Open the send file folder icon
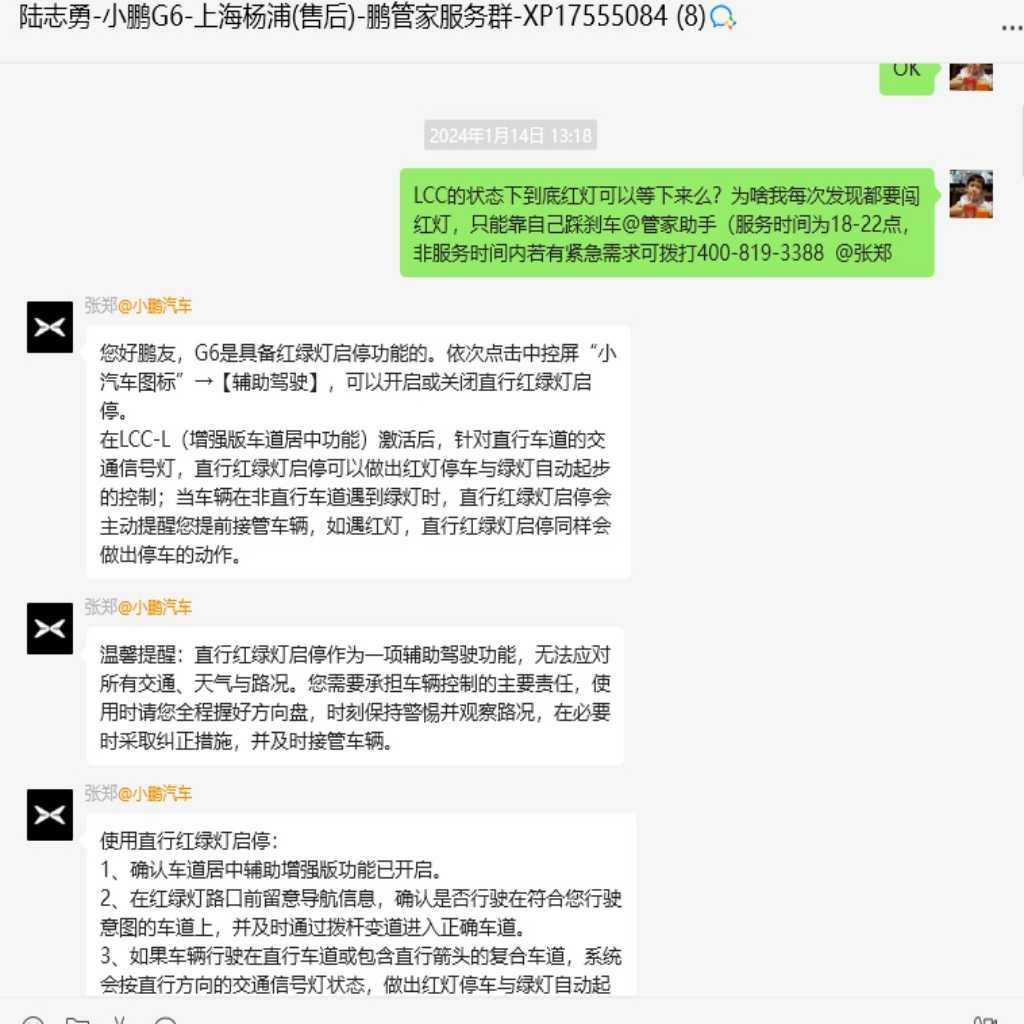This screenshot has height=1024, width=1024. pos(77,1020)
